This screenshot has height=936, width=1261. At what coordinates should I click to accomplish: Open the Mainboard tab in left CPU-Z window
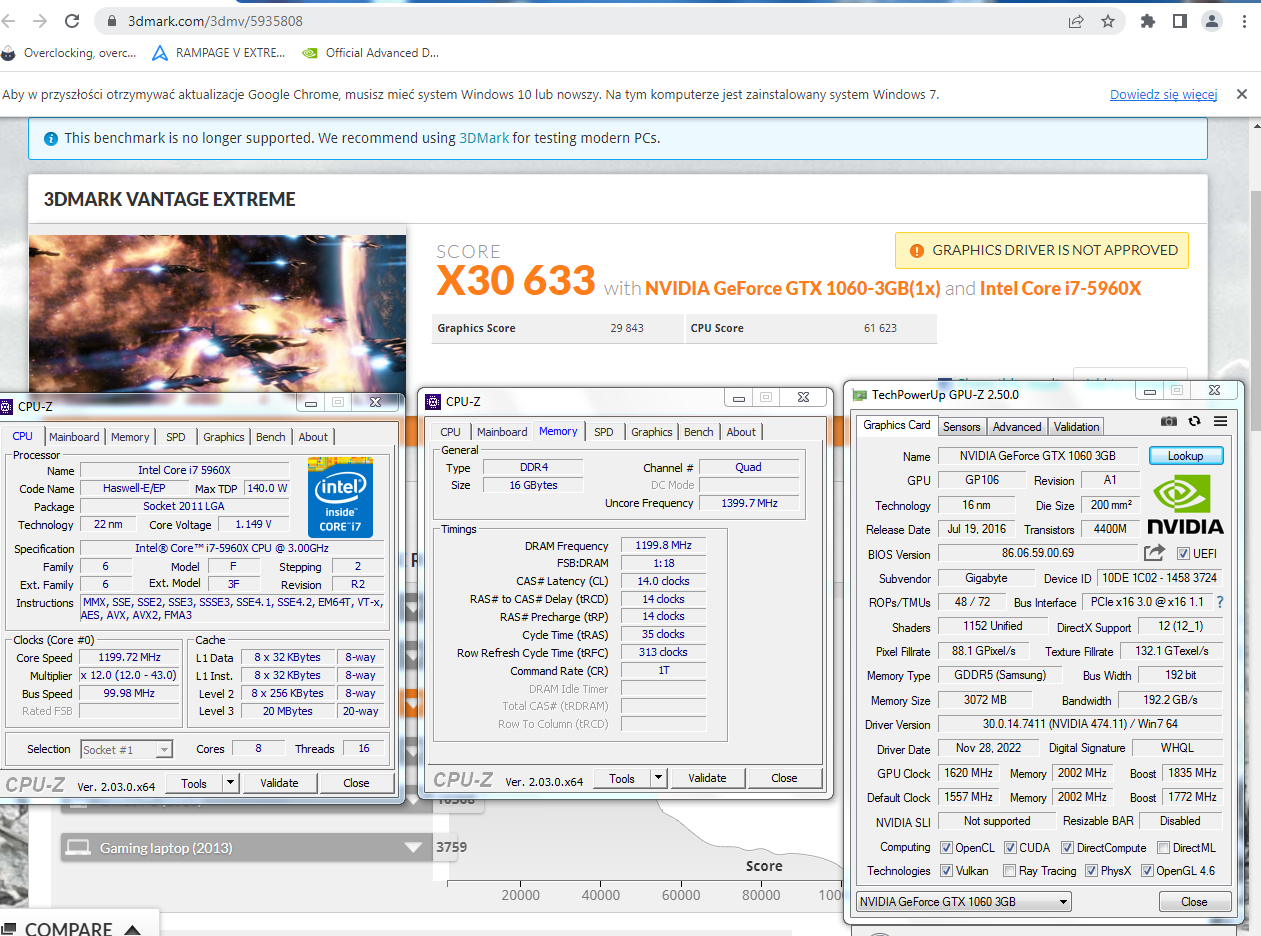pos(74,437)
